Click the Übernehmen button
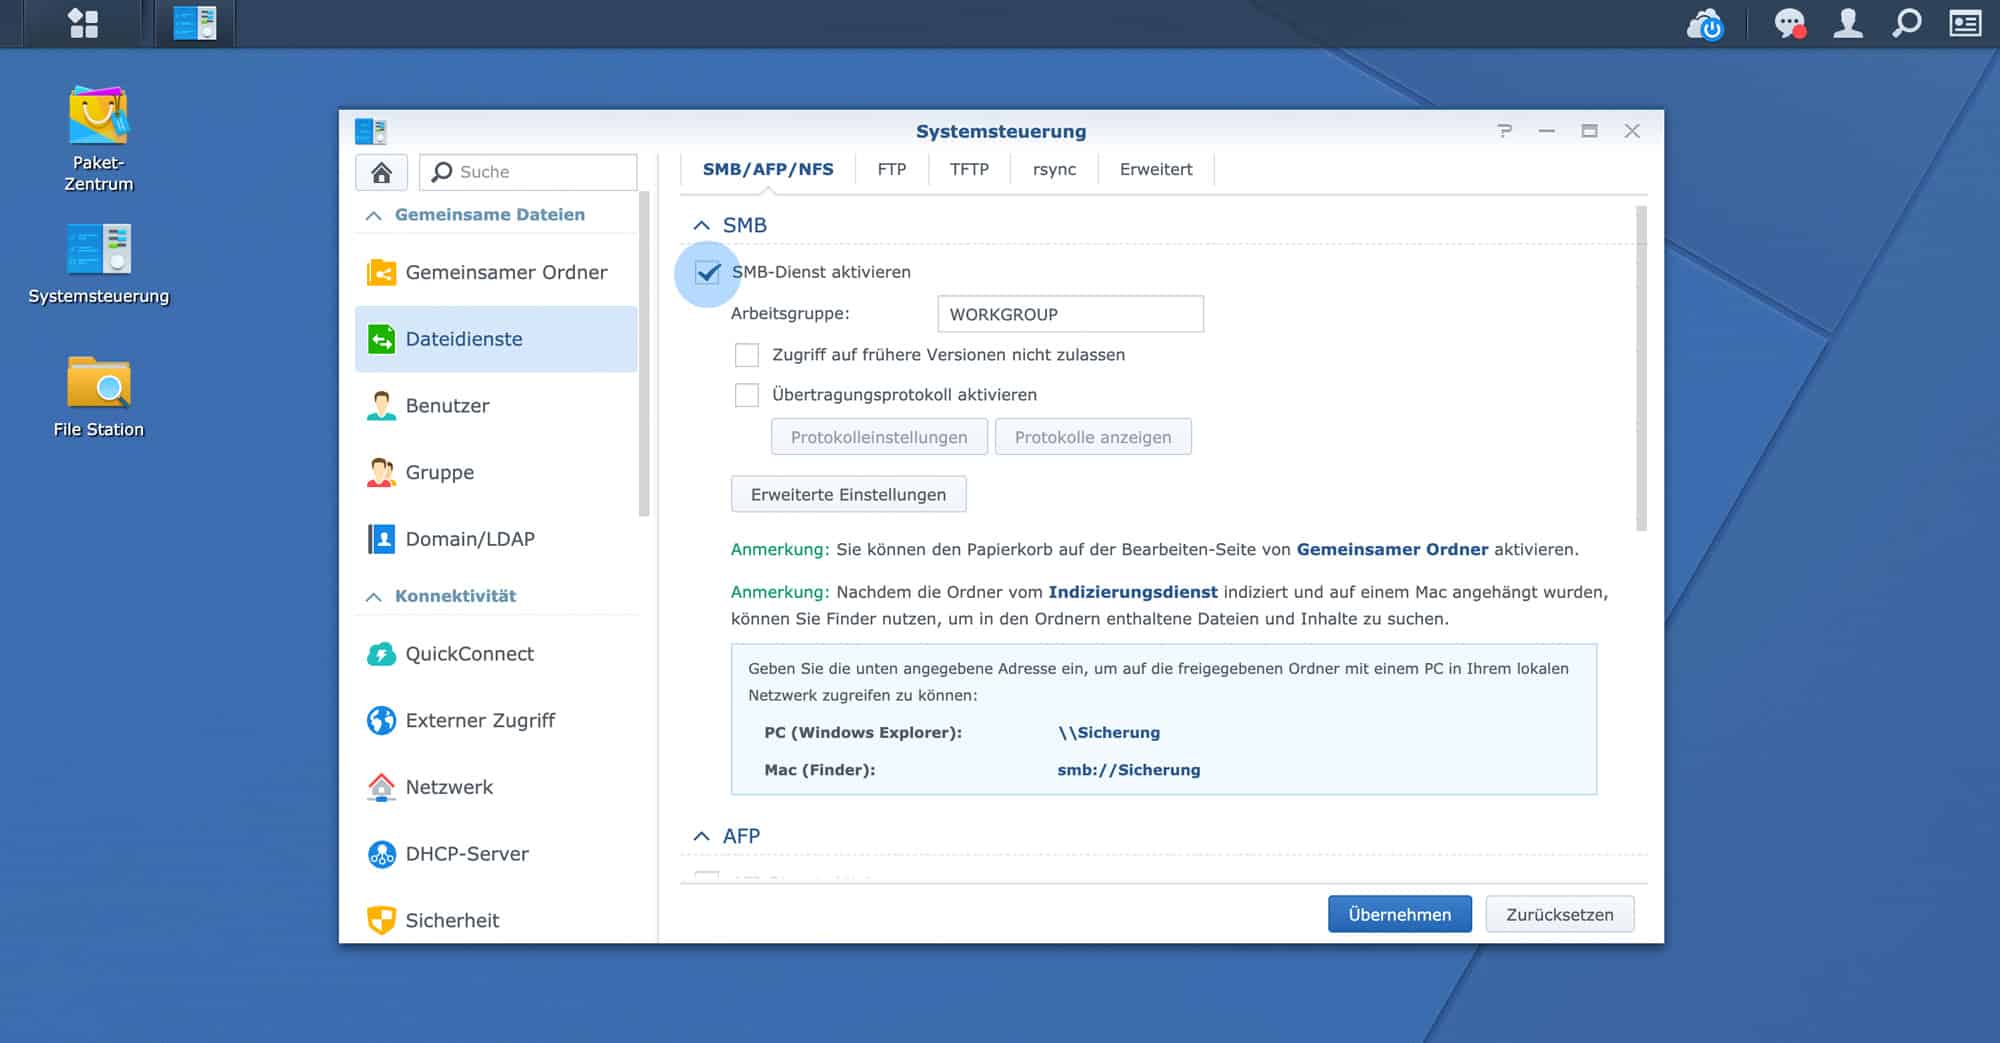This screenshot has height=1043, width=2000. [1399, 914]
